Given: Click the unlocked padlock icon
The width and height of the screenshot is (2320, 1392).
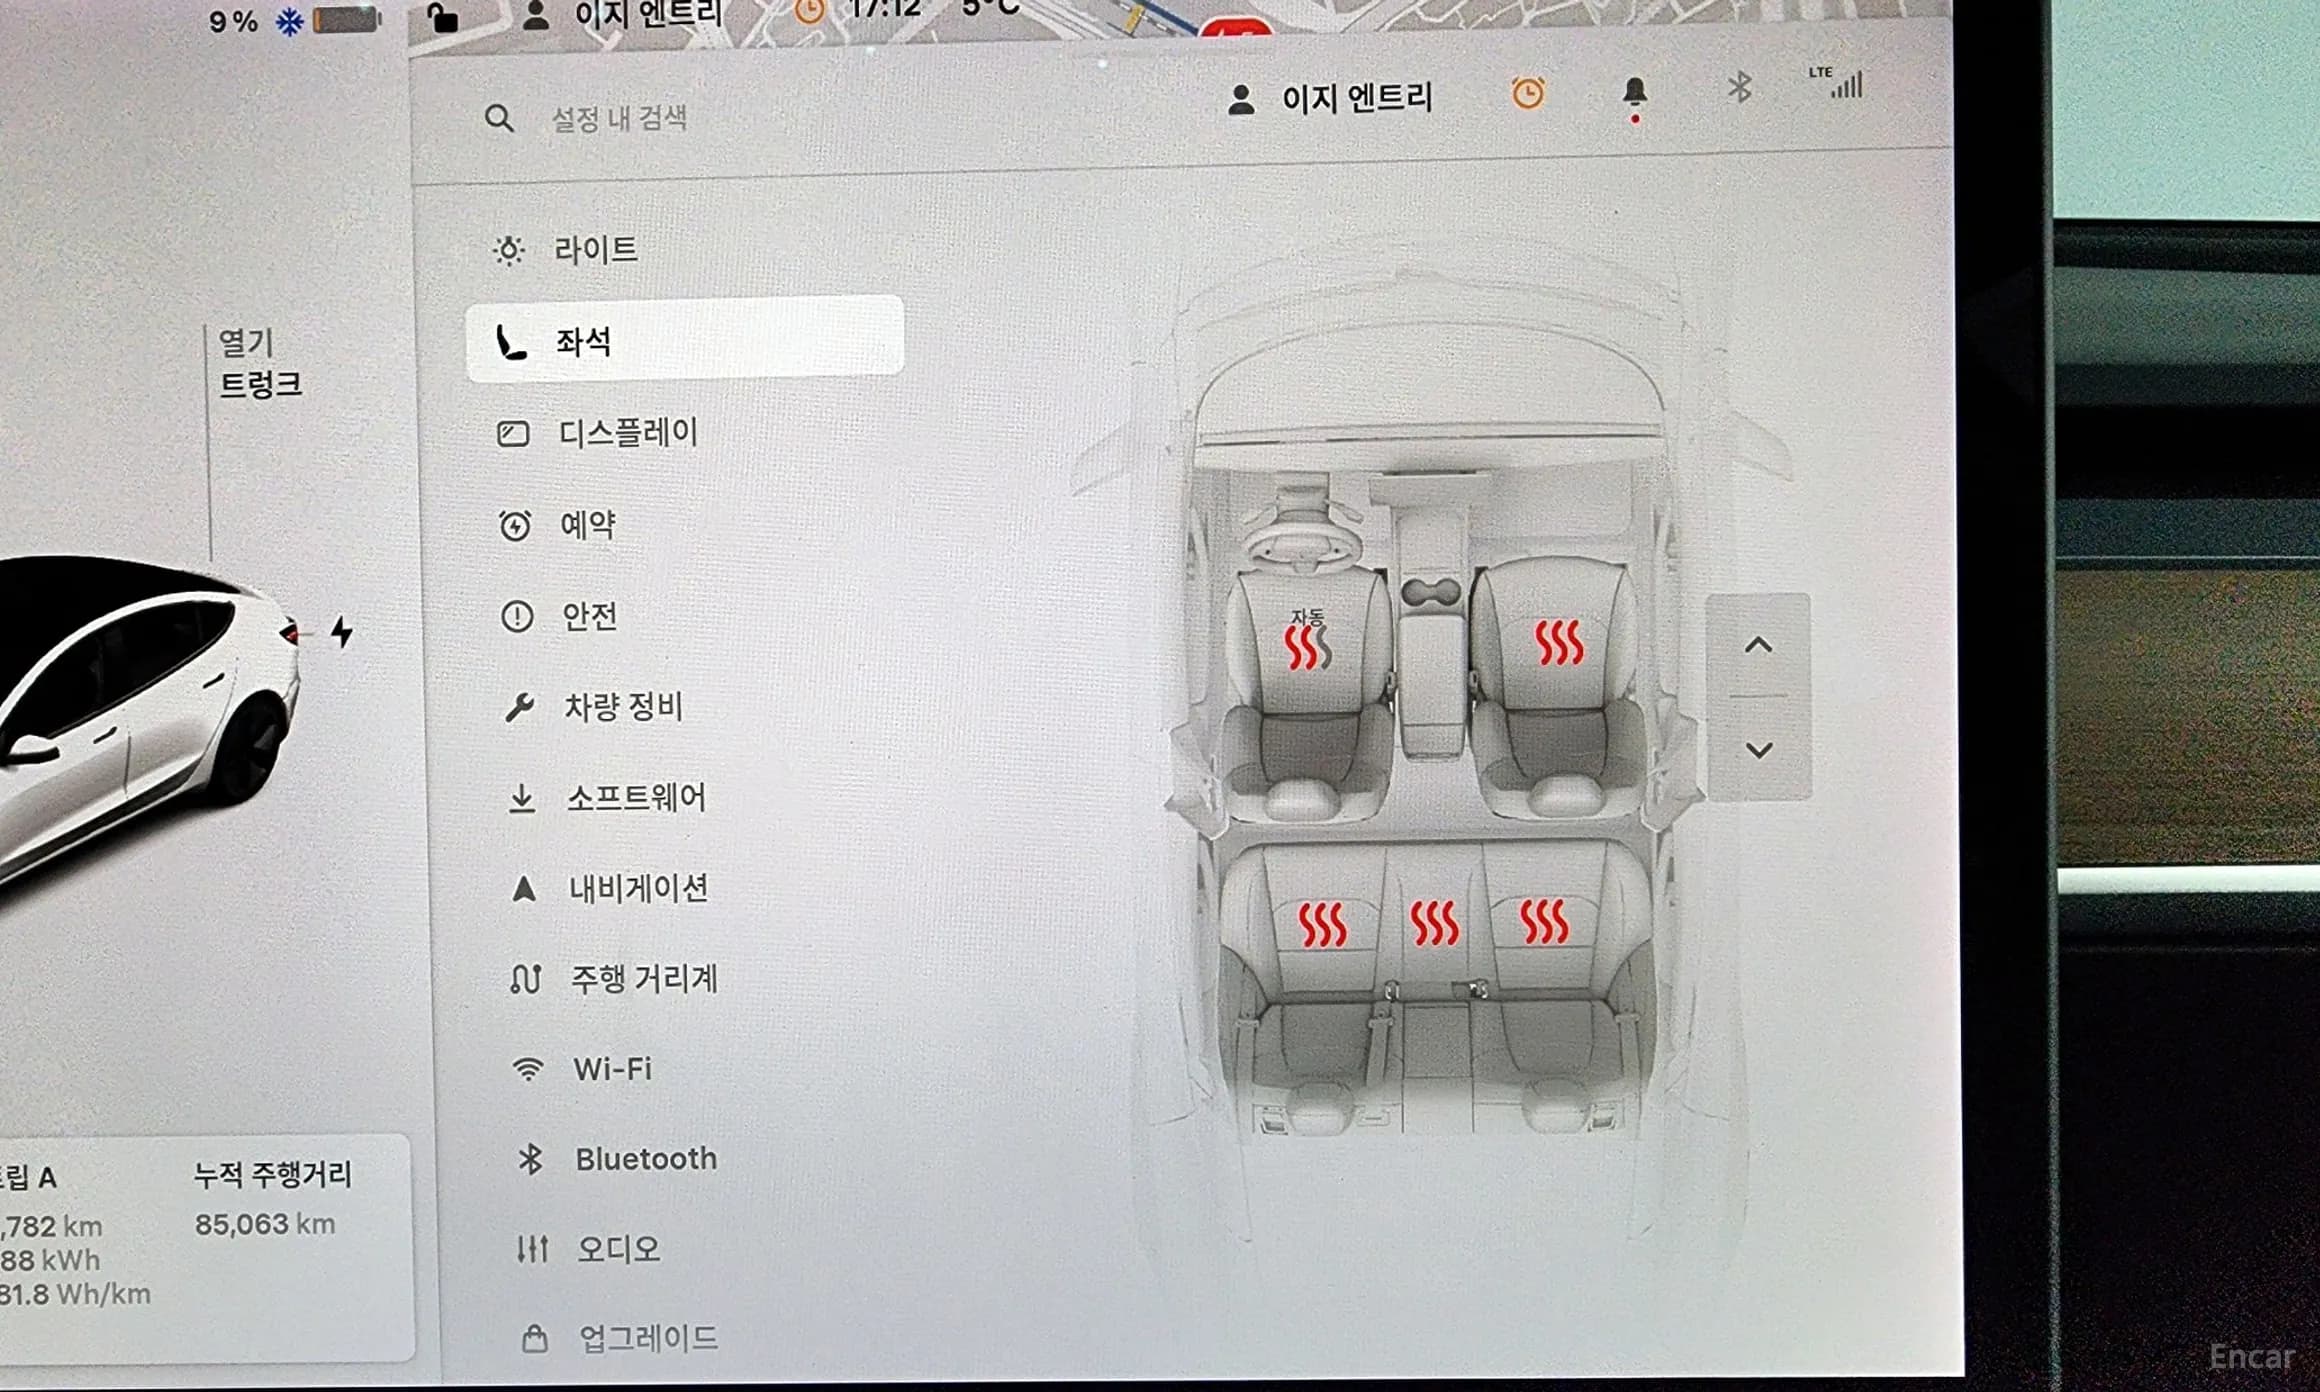Looking at the screenshot, I should point(442,18).
